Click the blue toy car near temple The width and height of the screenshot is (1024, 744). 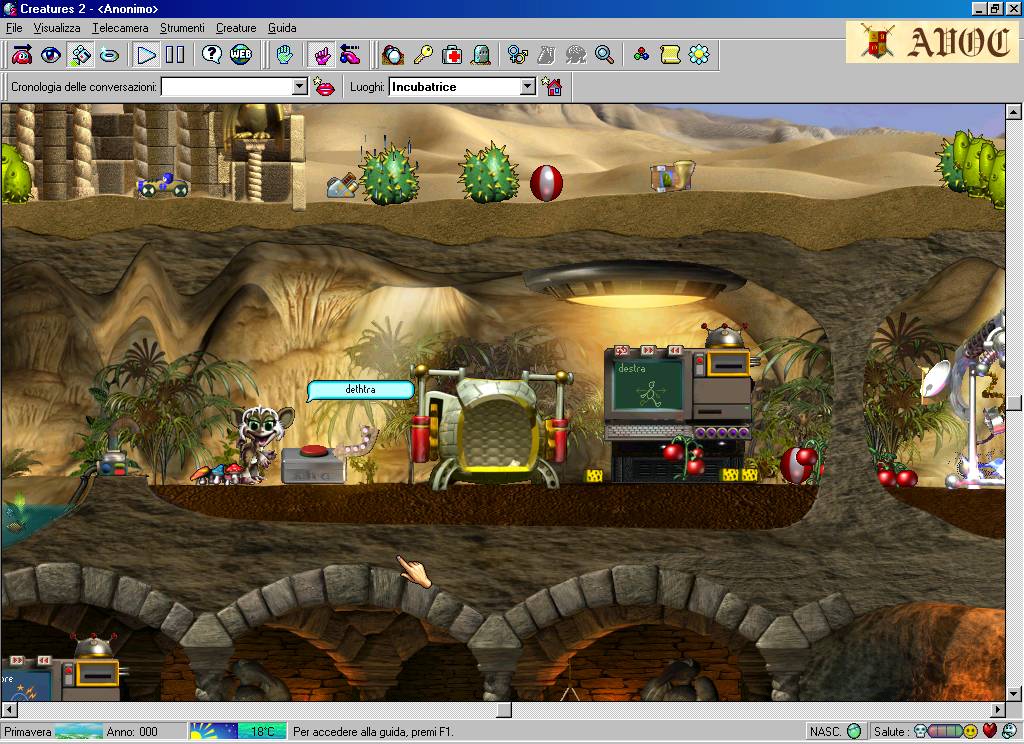tap(163, 186)
